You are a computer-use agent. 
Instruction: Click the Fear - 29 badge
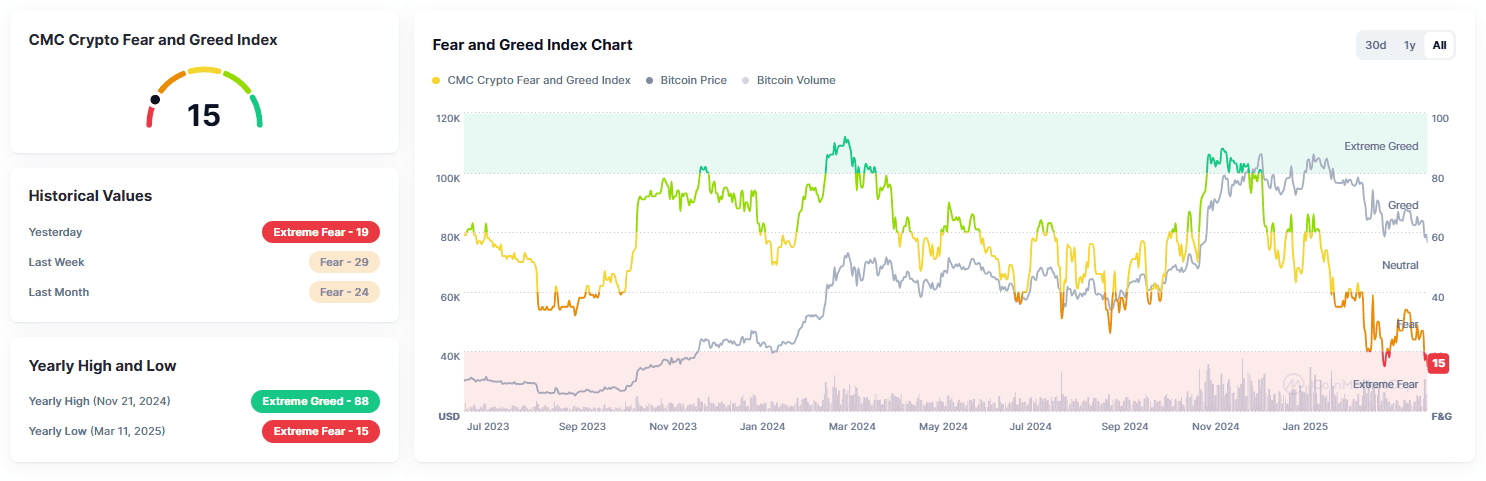(x=344, y=262)
